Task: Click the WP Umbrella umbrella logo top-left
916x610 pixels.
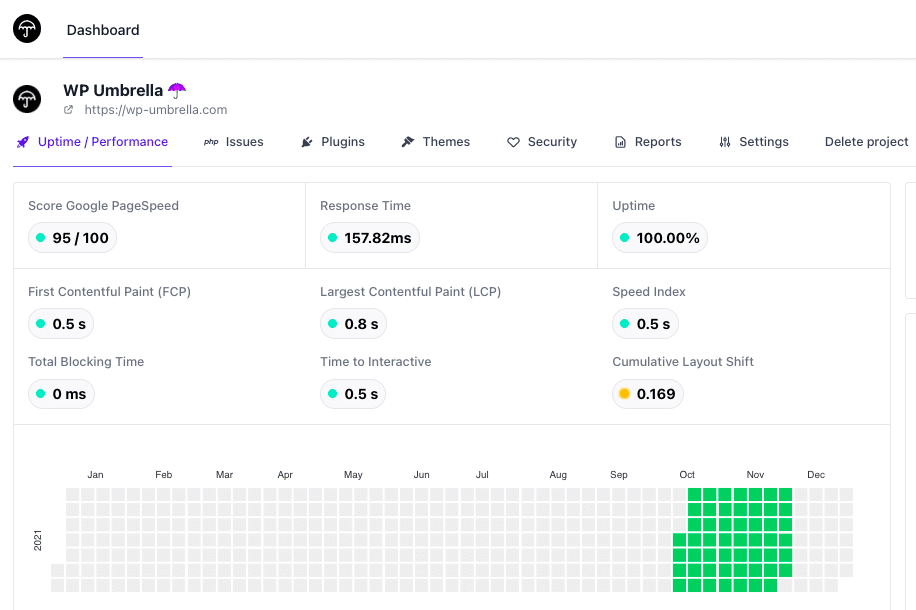Action: (26, 27)
